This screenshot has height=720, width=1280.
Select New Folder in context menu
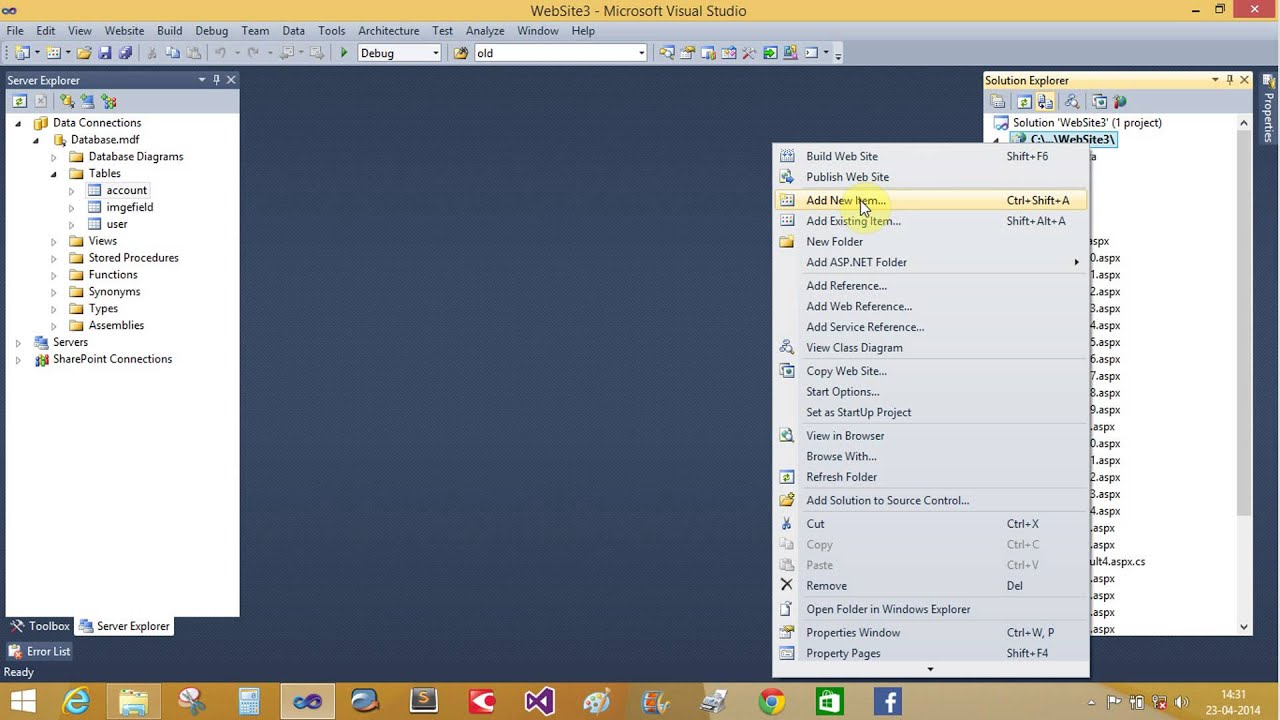[x=931, y=241]
